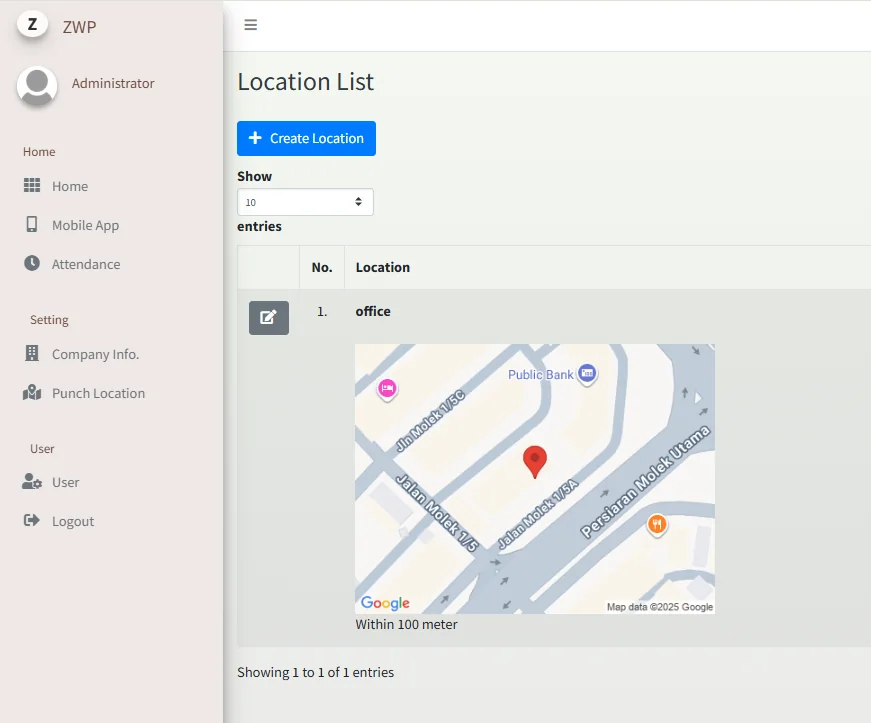Click the orange restaurant map marker

click(657, 525)
